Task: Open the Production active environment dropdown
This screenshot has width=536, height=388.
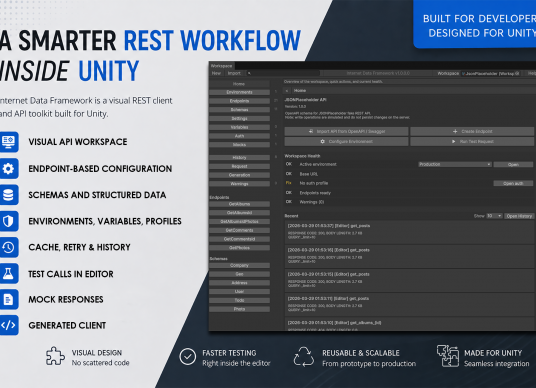Action: click(455, 164)
